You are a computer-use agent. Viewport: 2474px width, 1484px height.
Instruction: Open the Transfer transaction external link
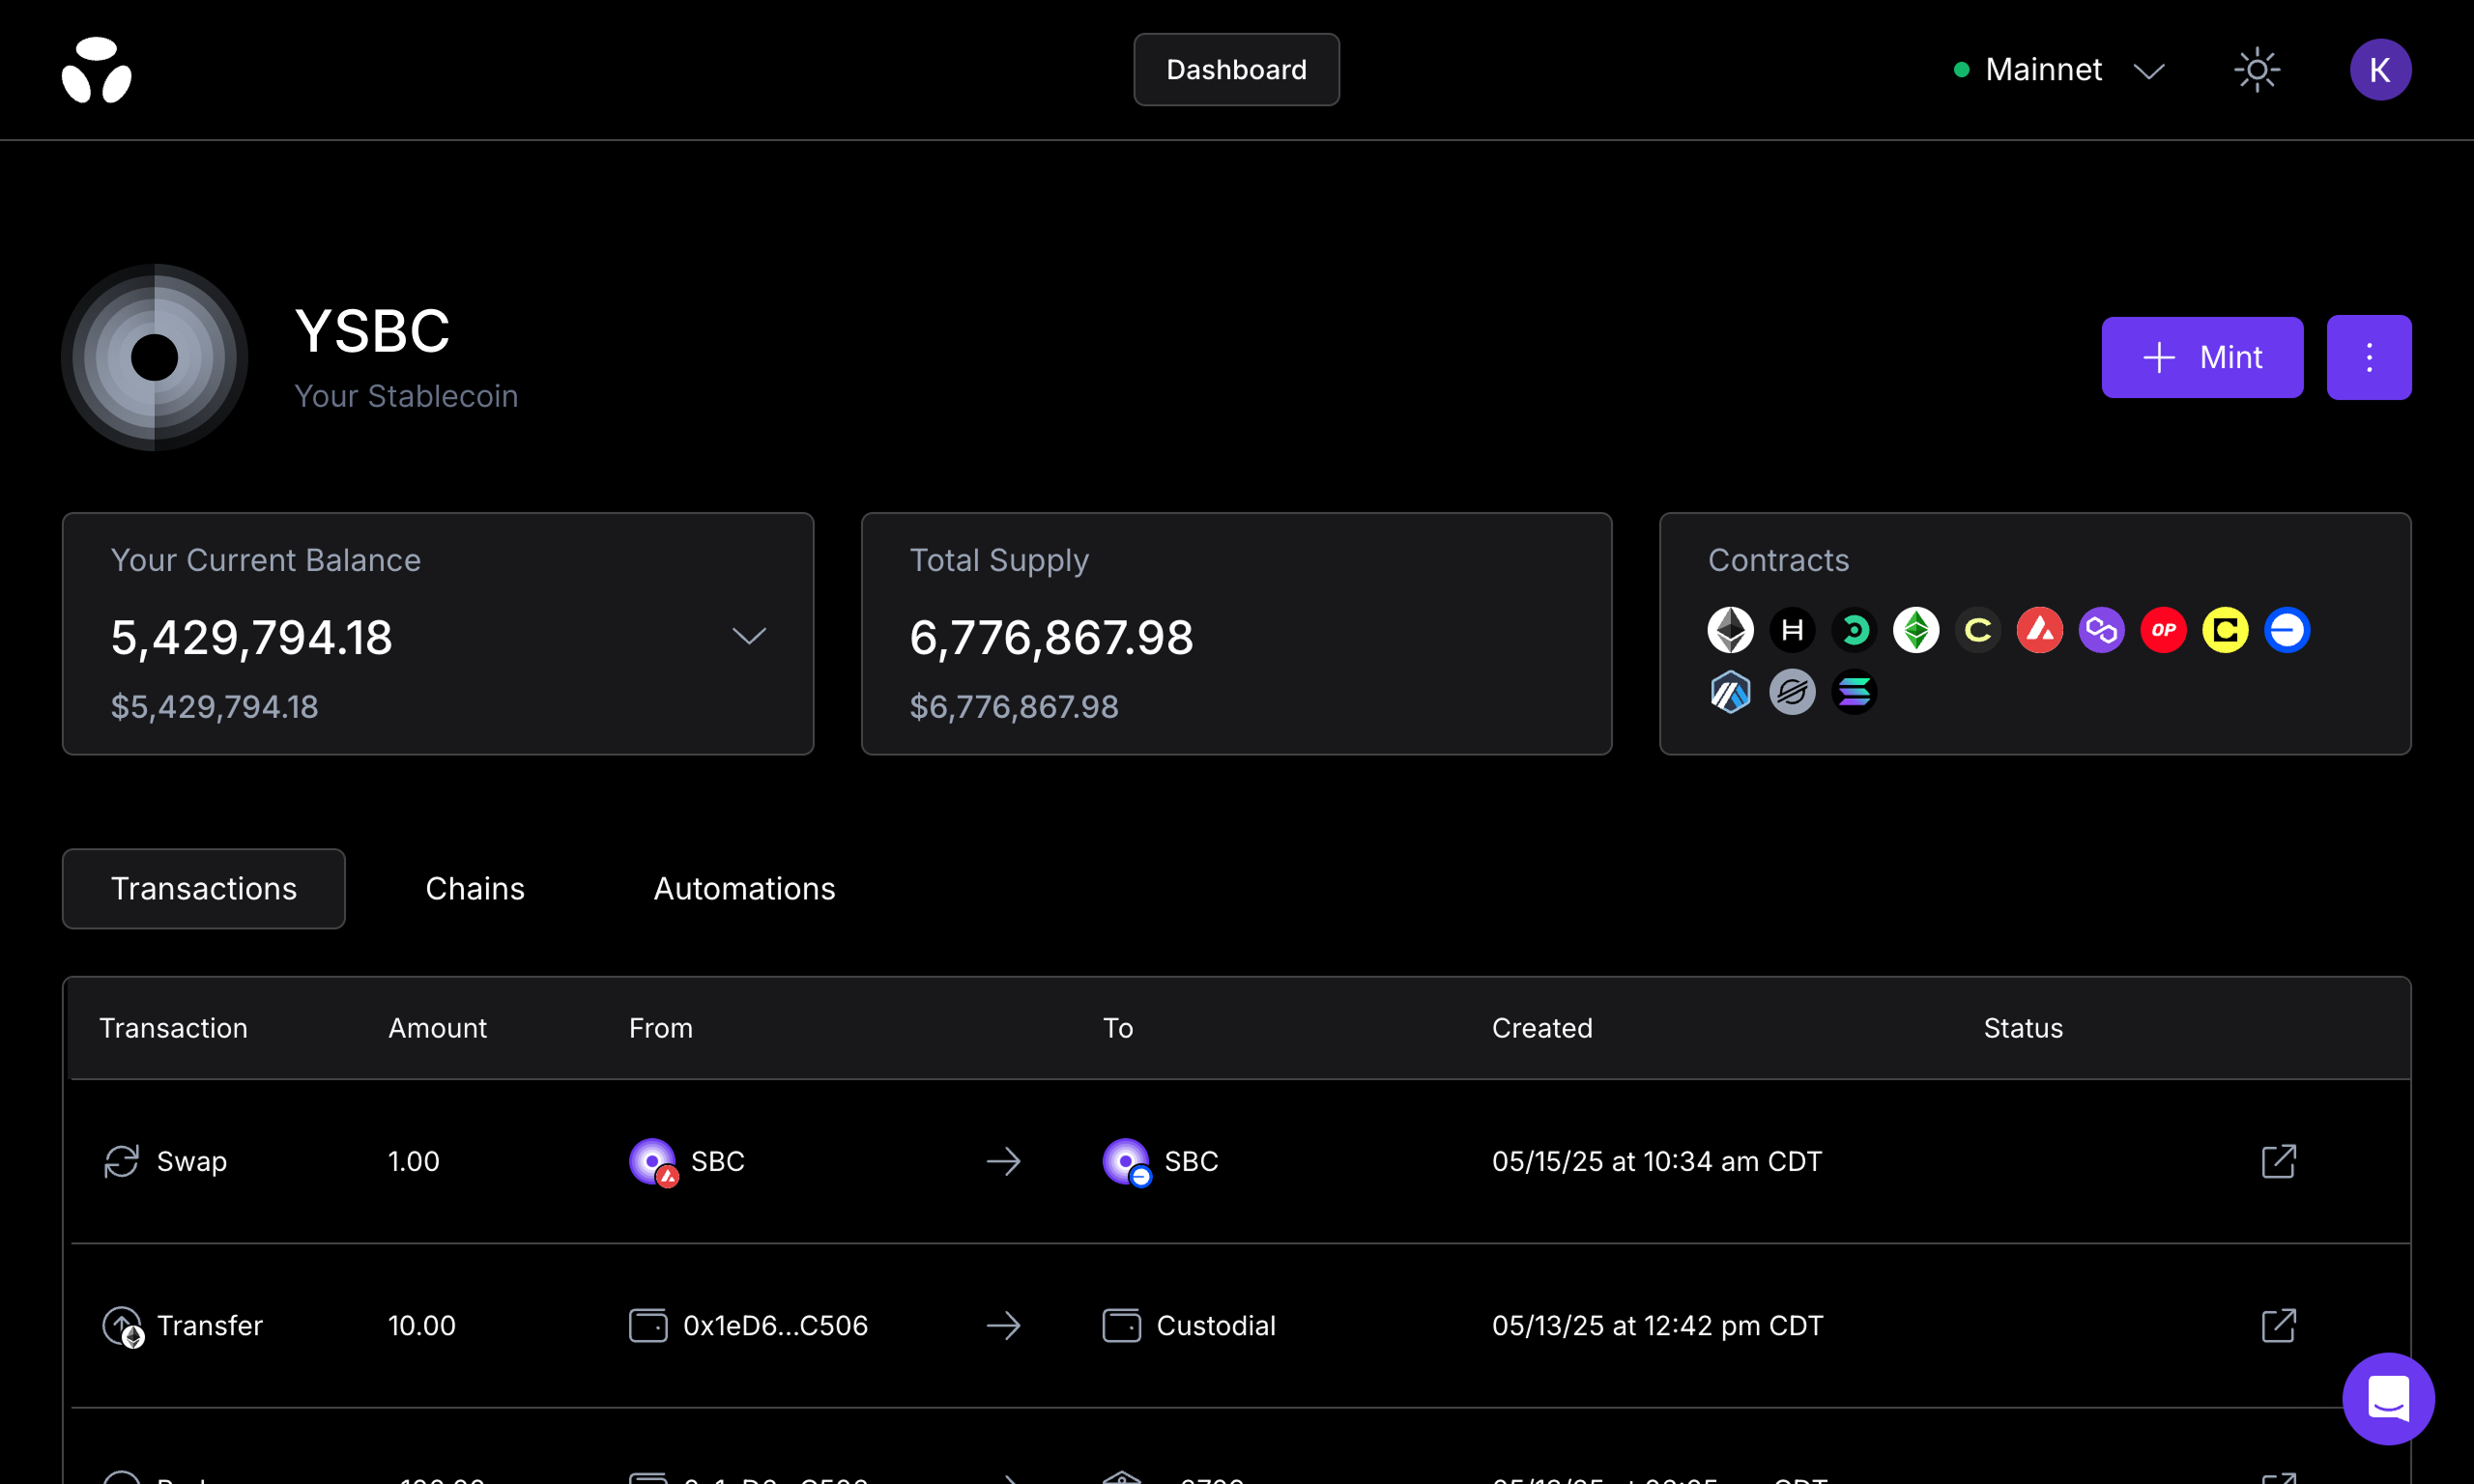click(2277, 1325)
